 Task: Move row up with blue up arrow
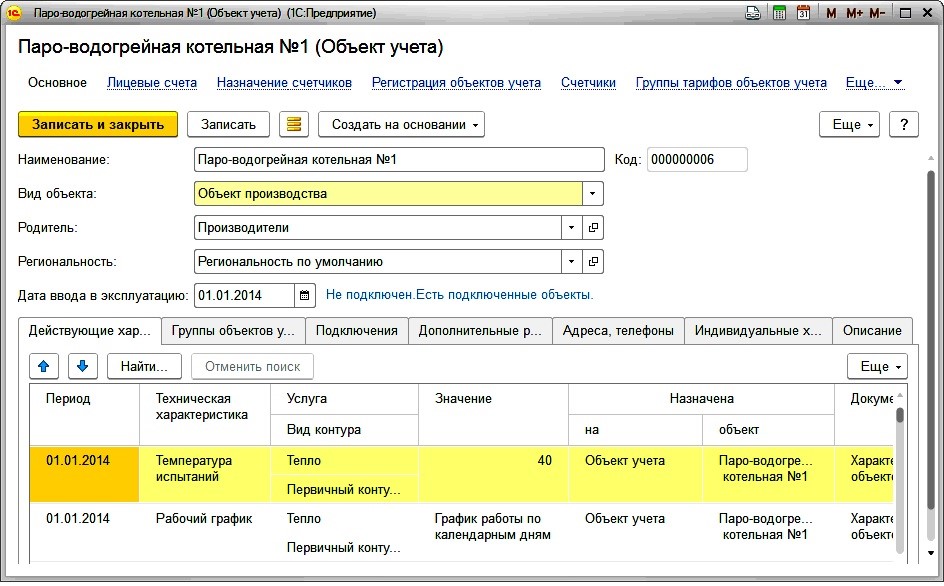pyautogui.click(x=43, y=366)
